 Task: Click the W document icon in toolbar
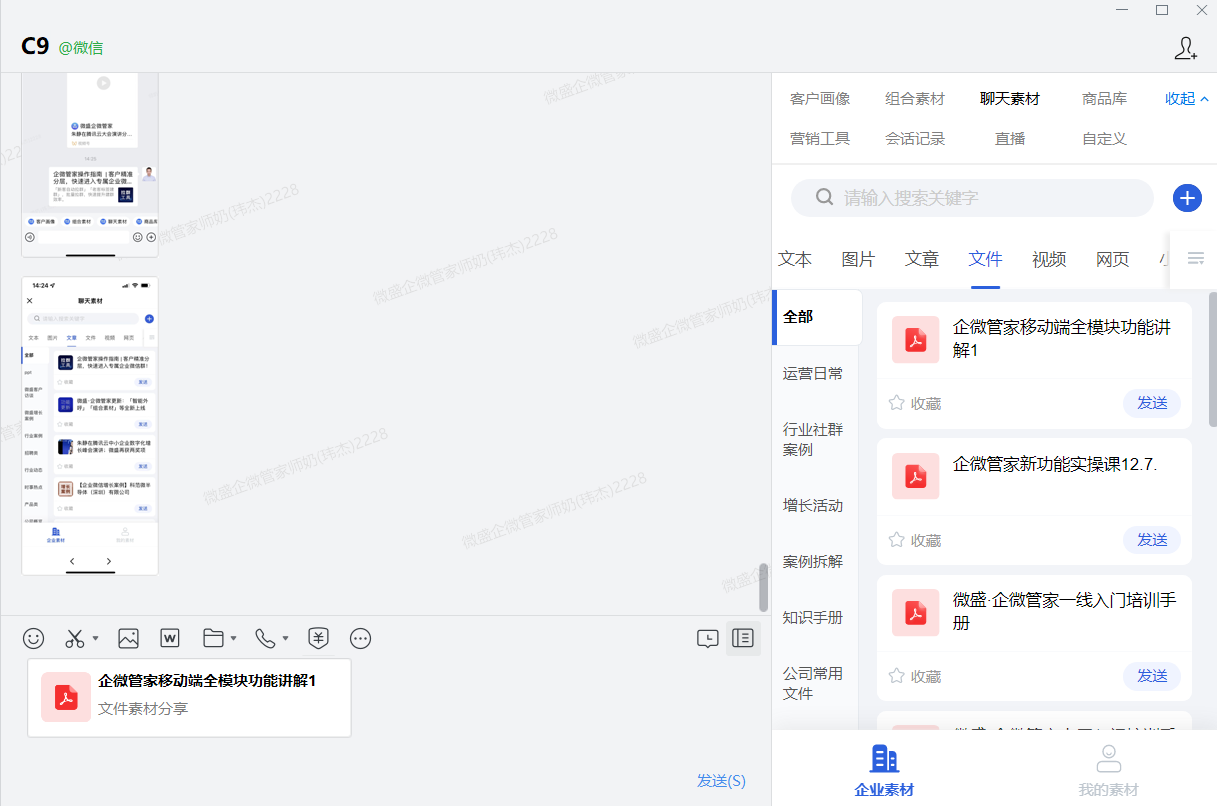tap(170, 638)
